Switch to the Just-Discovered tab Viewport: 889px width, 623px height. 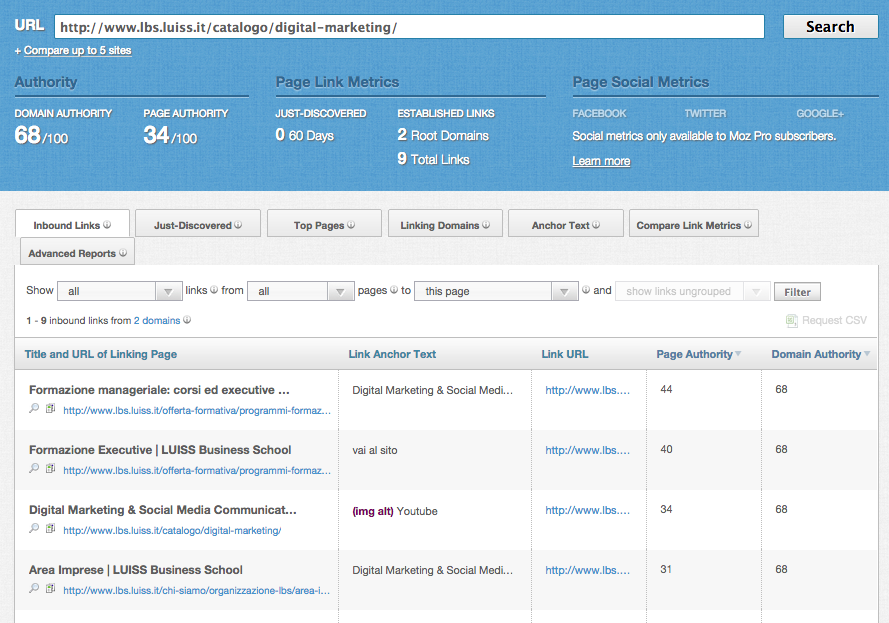[198, 223]
